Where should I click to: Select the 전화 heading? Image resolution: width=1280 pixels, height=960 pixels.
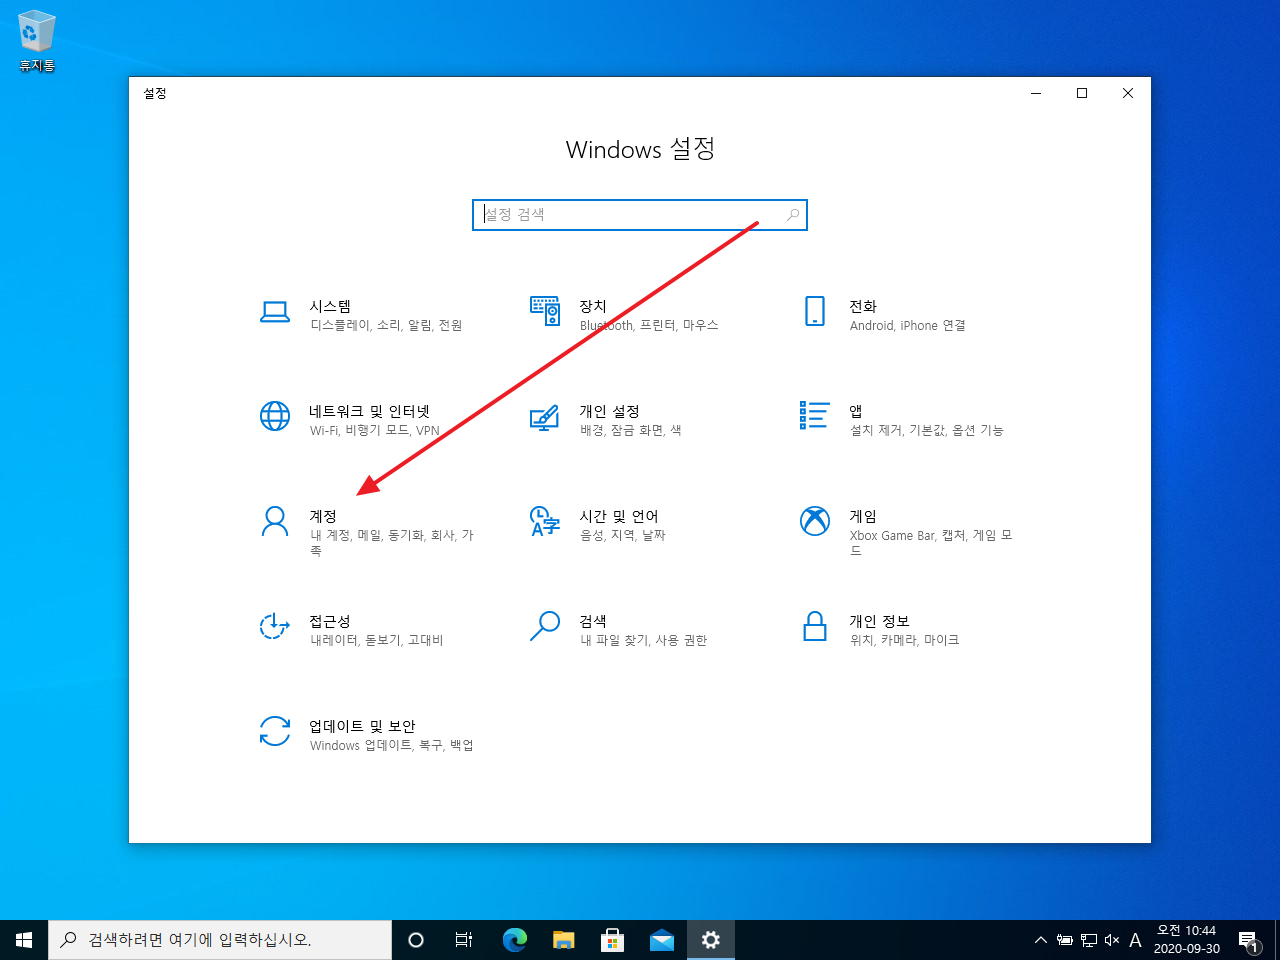tap(863, 306)
